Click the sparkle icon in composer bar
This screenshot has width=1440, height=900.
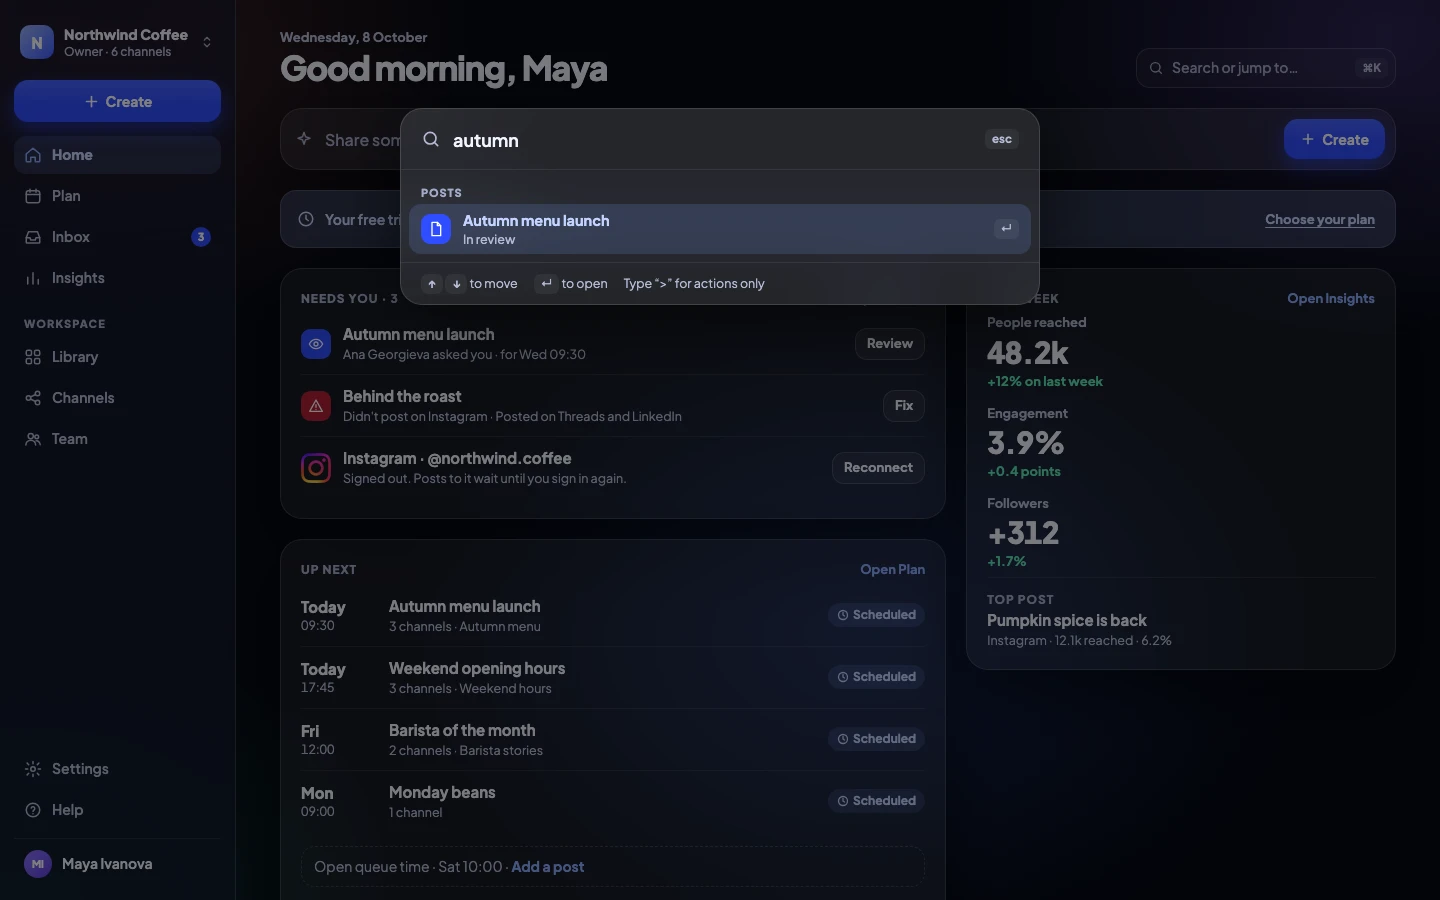coord(304,139)
